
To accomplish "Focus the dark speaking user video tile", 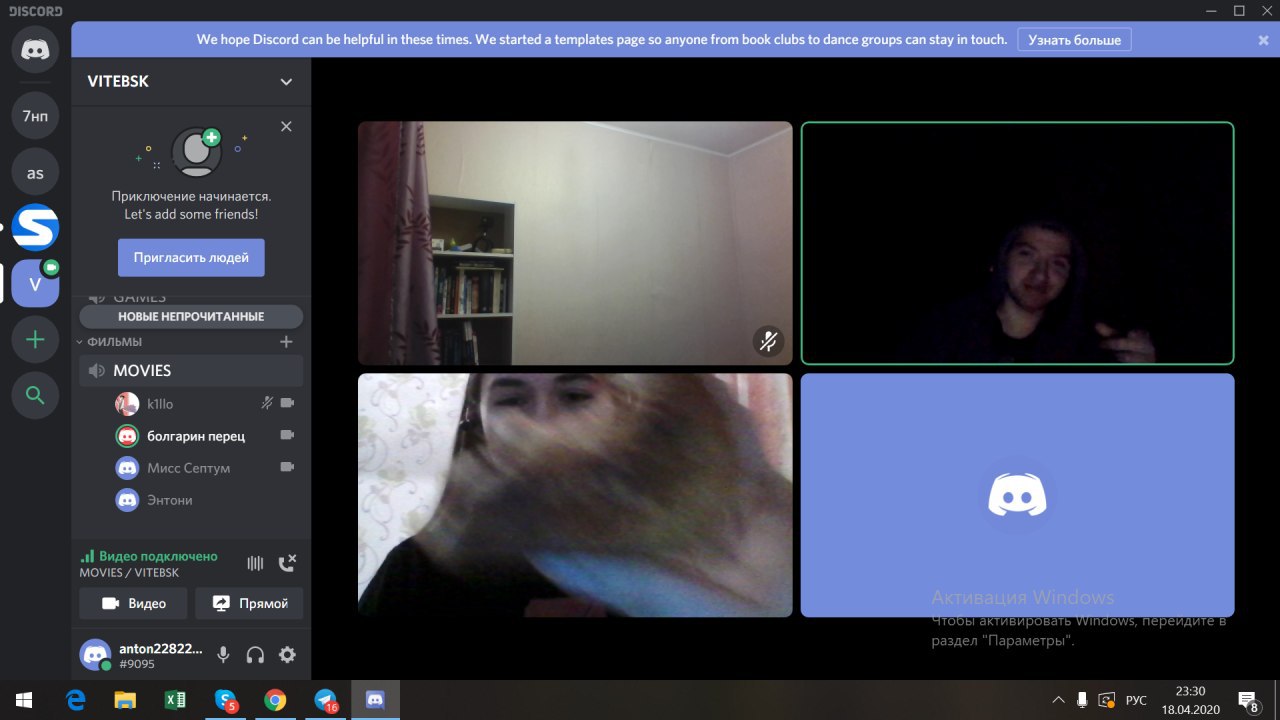I will (x=1018, y=243).
